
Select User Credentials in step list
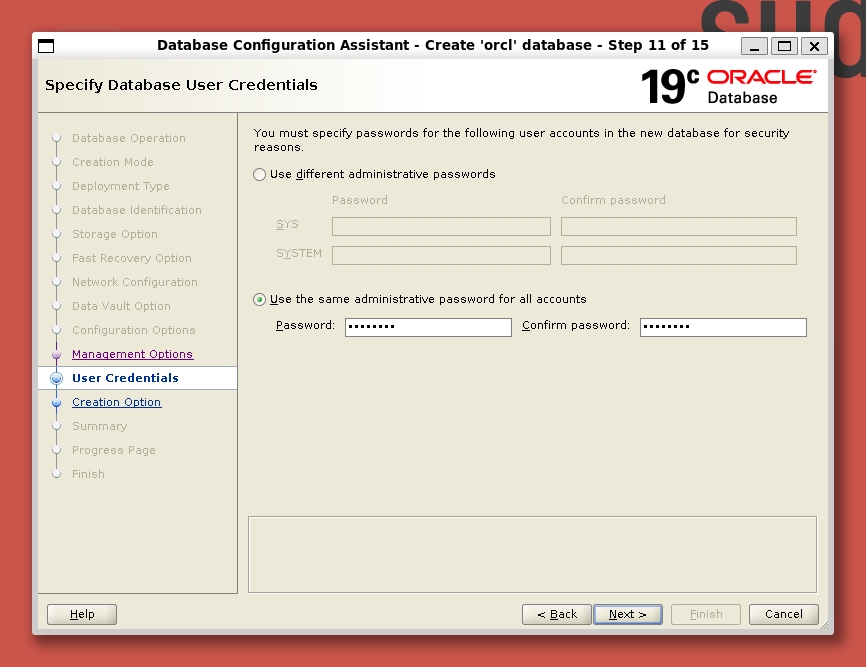pyautogui.click(x=125, y=378)
